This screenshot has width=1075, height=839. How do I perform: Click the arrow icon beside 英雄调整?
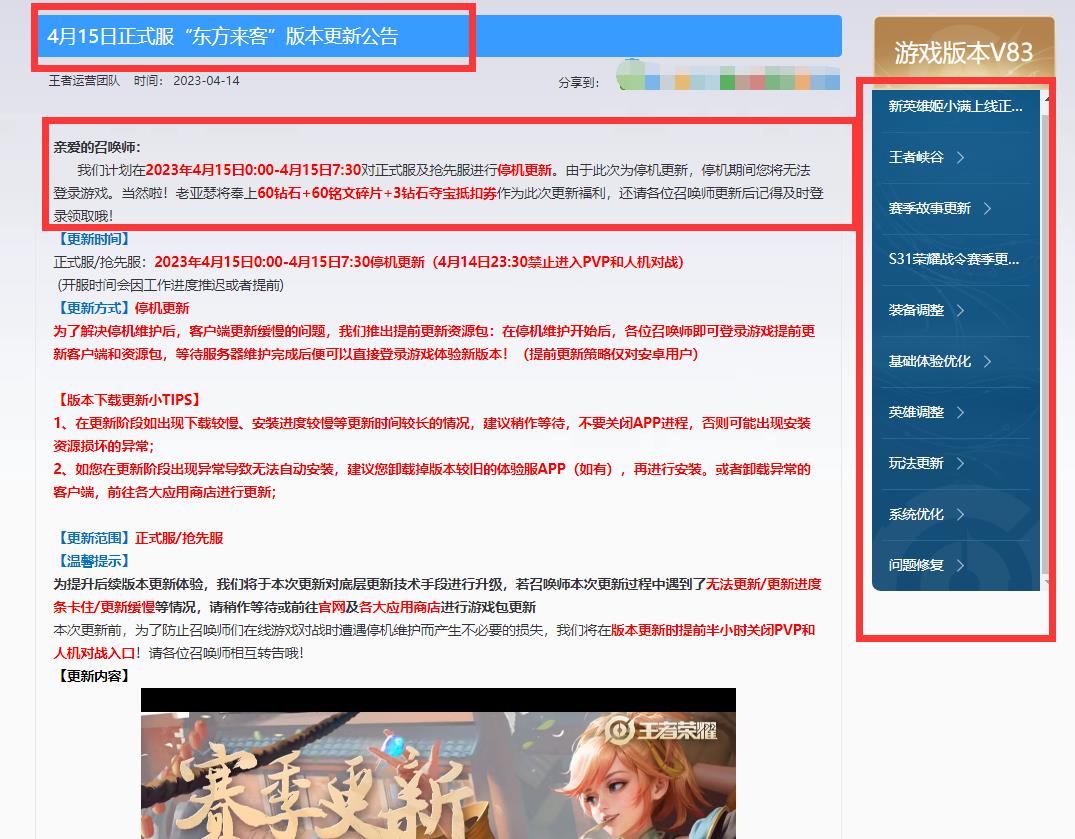click(960, 412)
